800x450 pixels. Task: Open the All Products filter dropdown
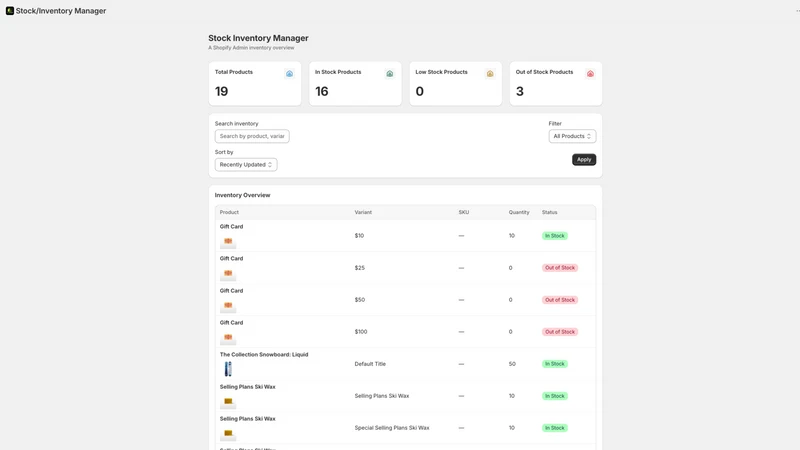[572, 136]
